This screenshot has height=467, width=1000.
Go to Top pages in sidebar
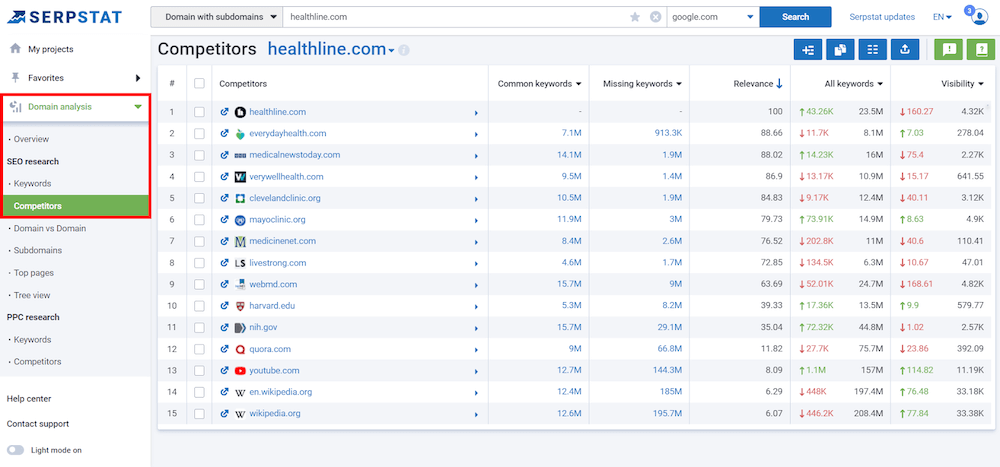click(x=35, y=272)
